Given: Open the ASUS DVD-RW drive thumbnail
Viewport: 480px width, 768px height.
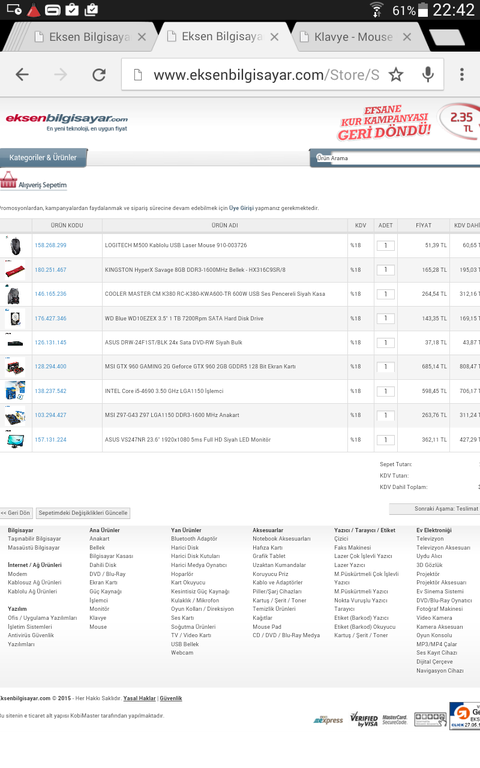Looking at the screenshot, I should (15, 342).
